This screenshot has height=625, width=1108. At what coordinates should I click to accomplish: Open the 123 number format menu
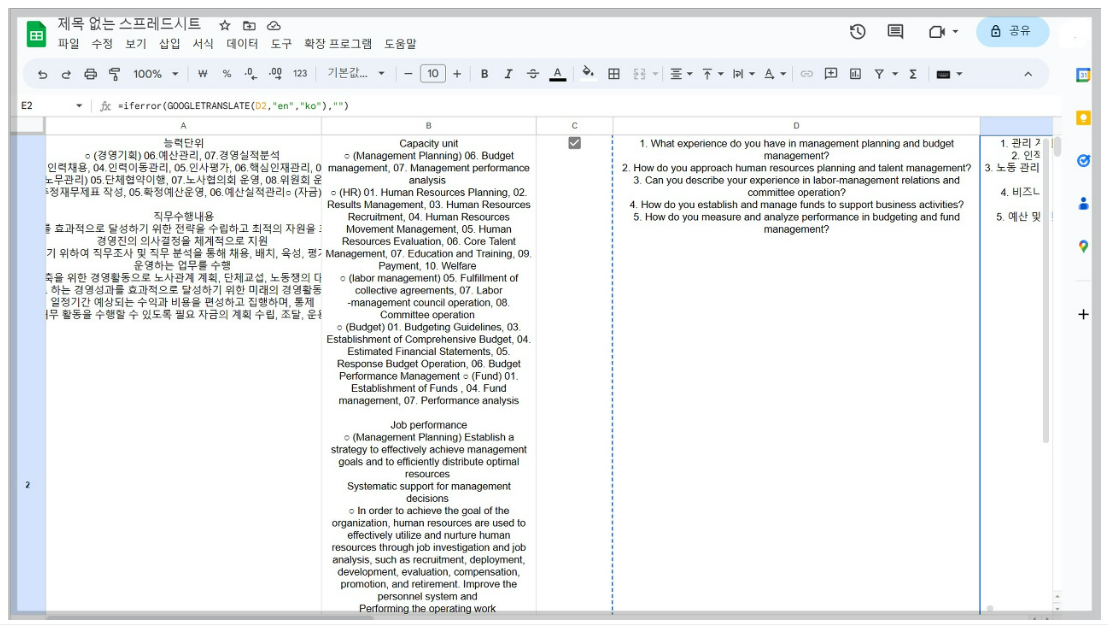pyautogui.click(x=300, y=74)
